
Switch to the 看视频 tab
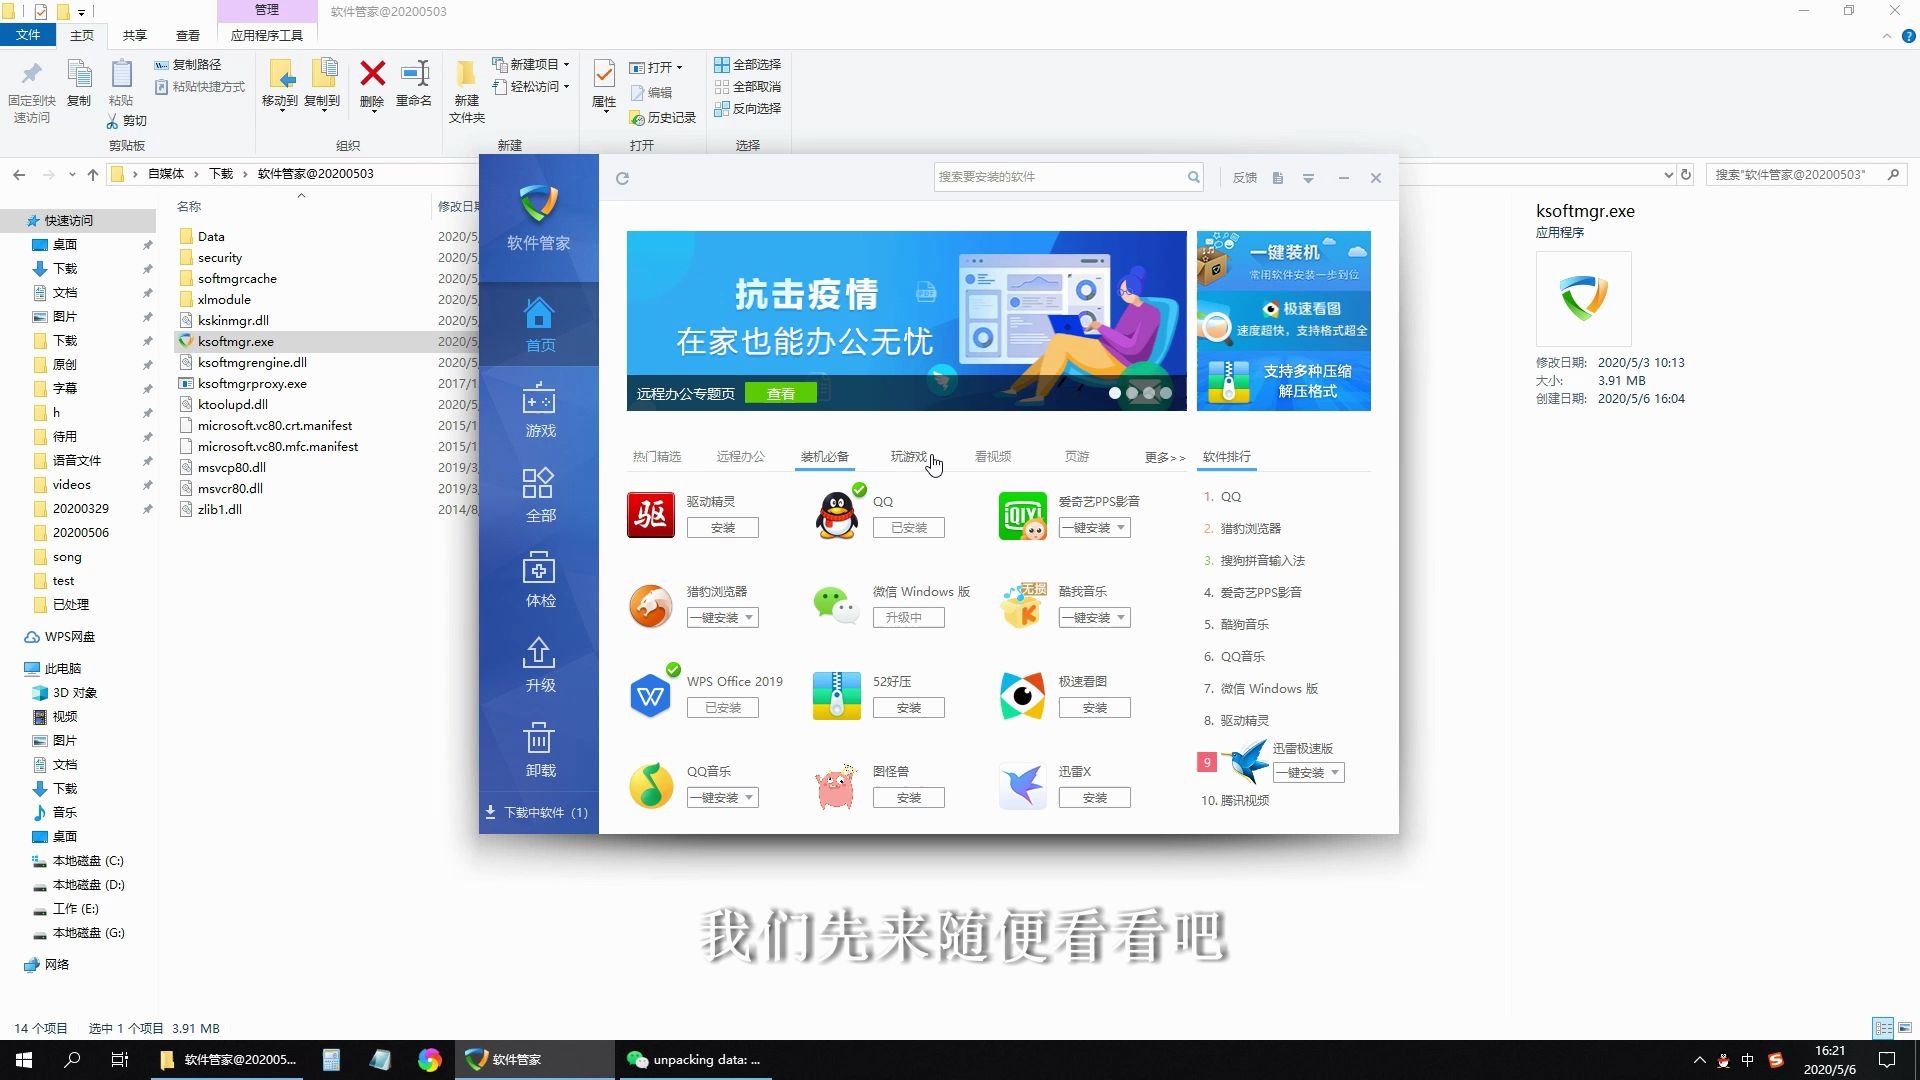tap(993, 457)
